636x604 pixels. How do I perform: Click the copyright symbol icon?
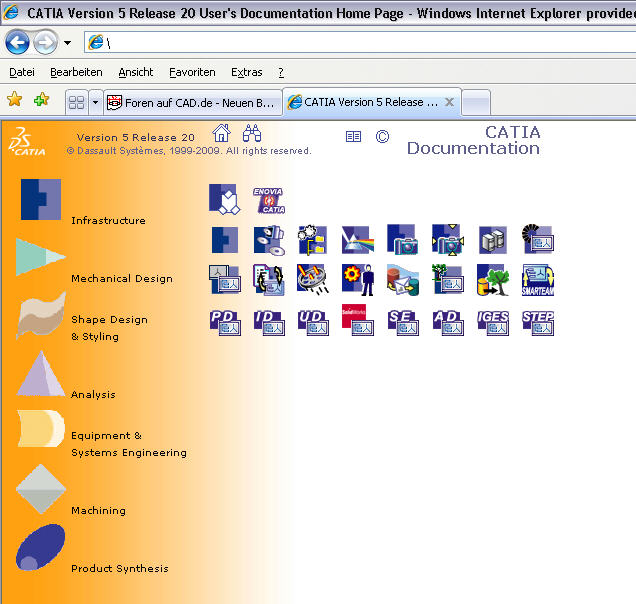tap(382, 137)
